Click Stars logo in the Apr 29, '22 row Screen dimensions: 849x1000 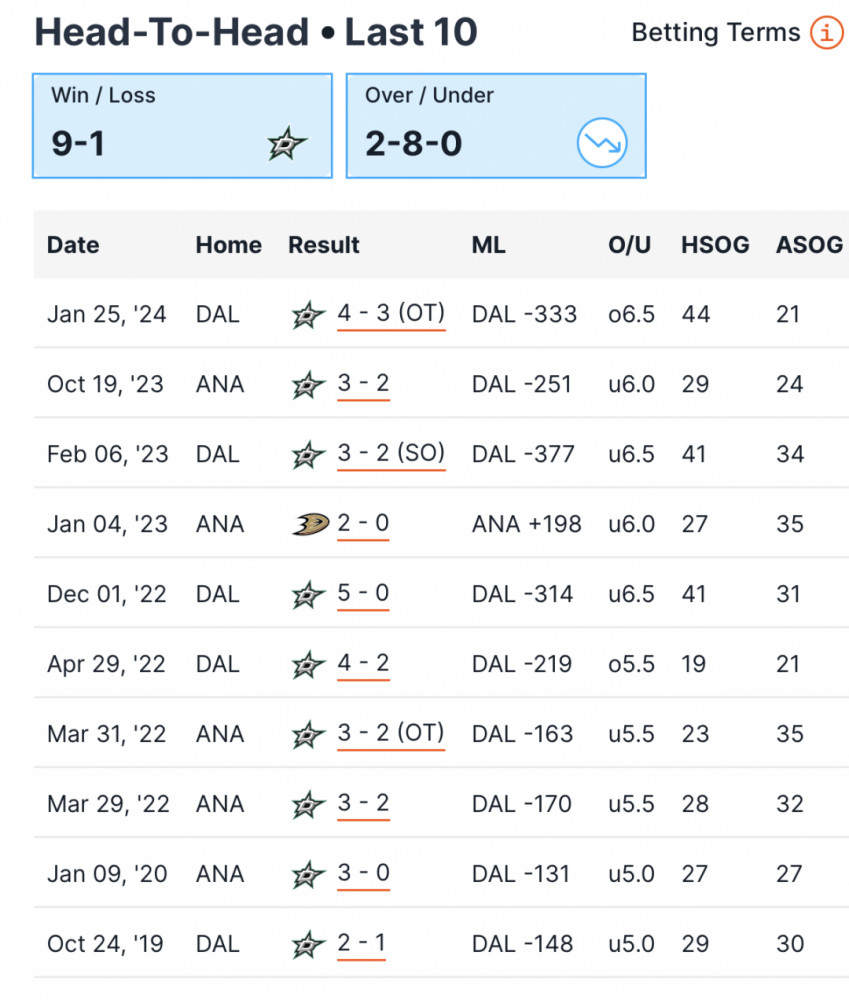309,665
